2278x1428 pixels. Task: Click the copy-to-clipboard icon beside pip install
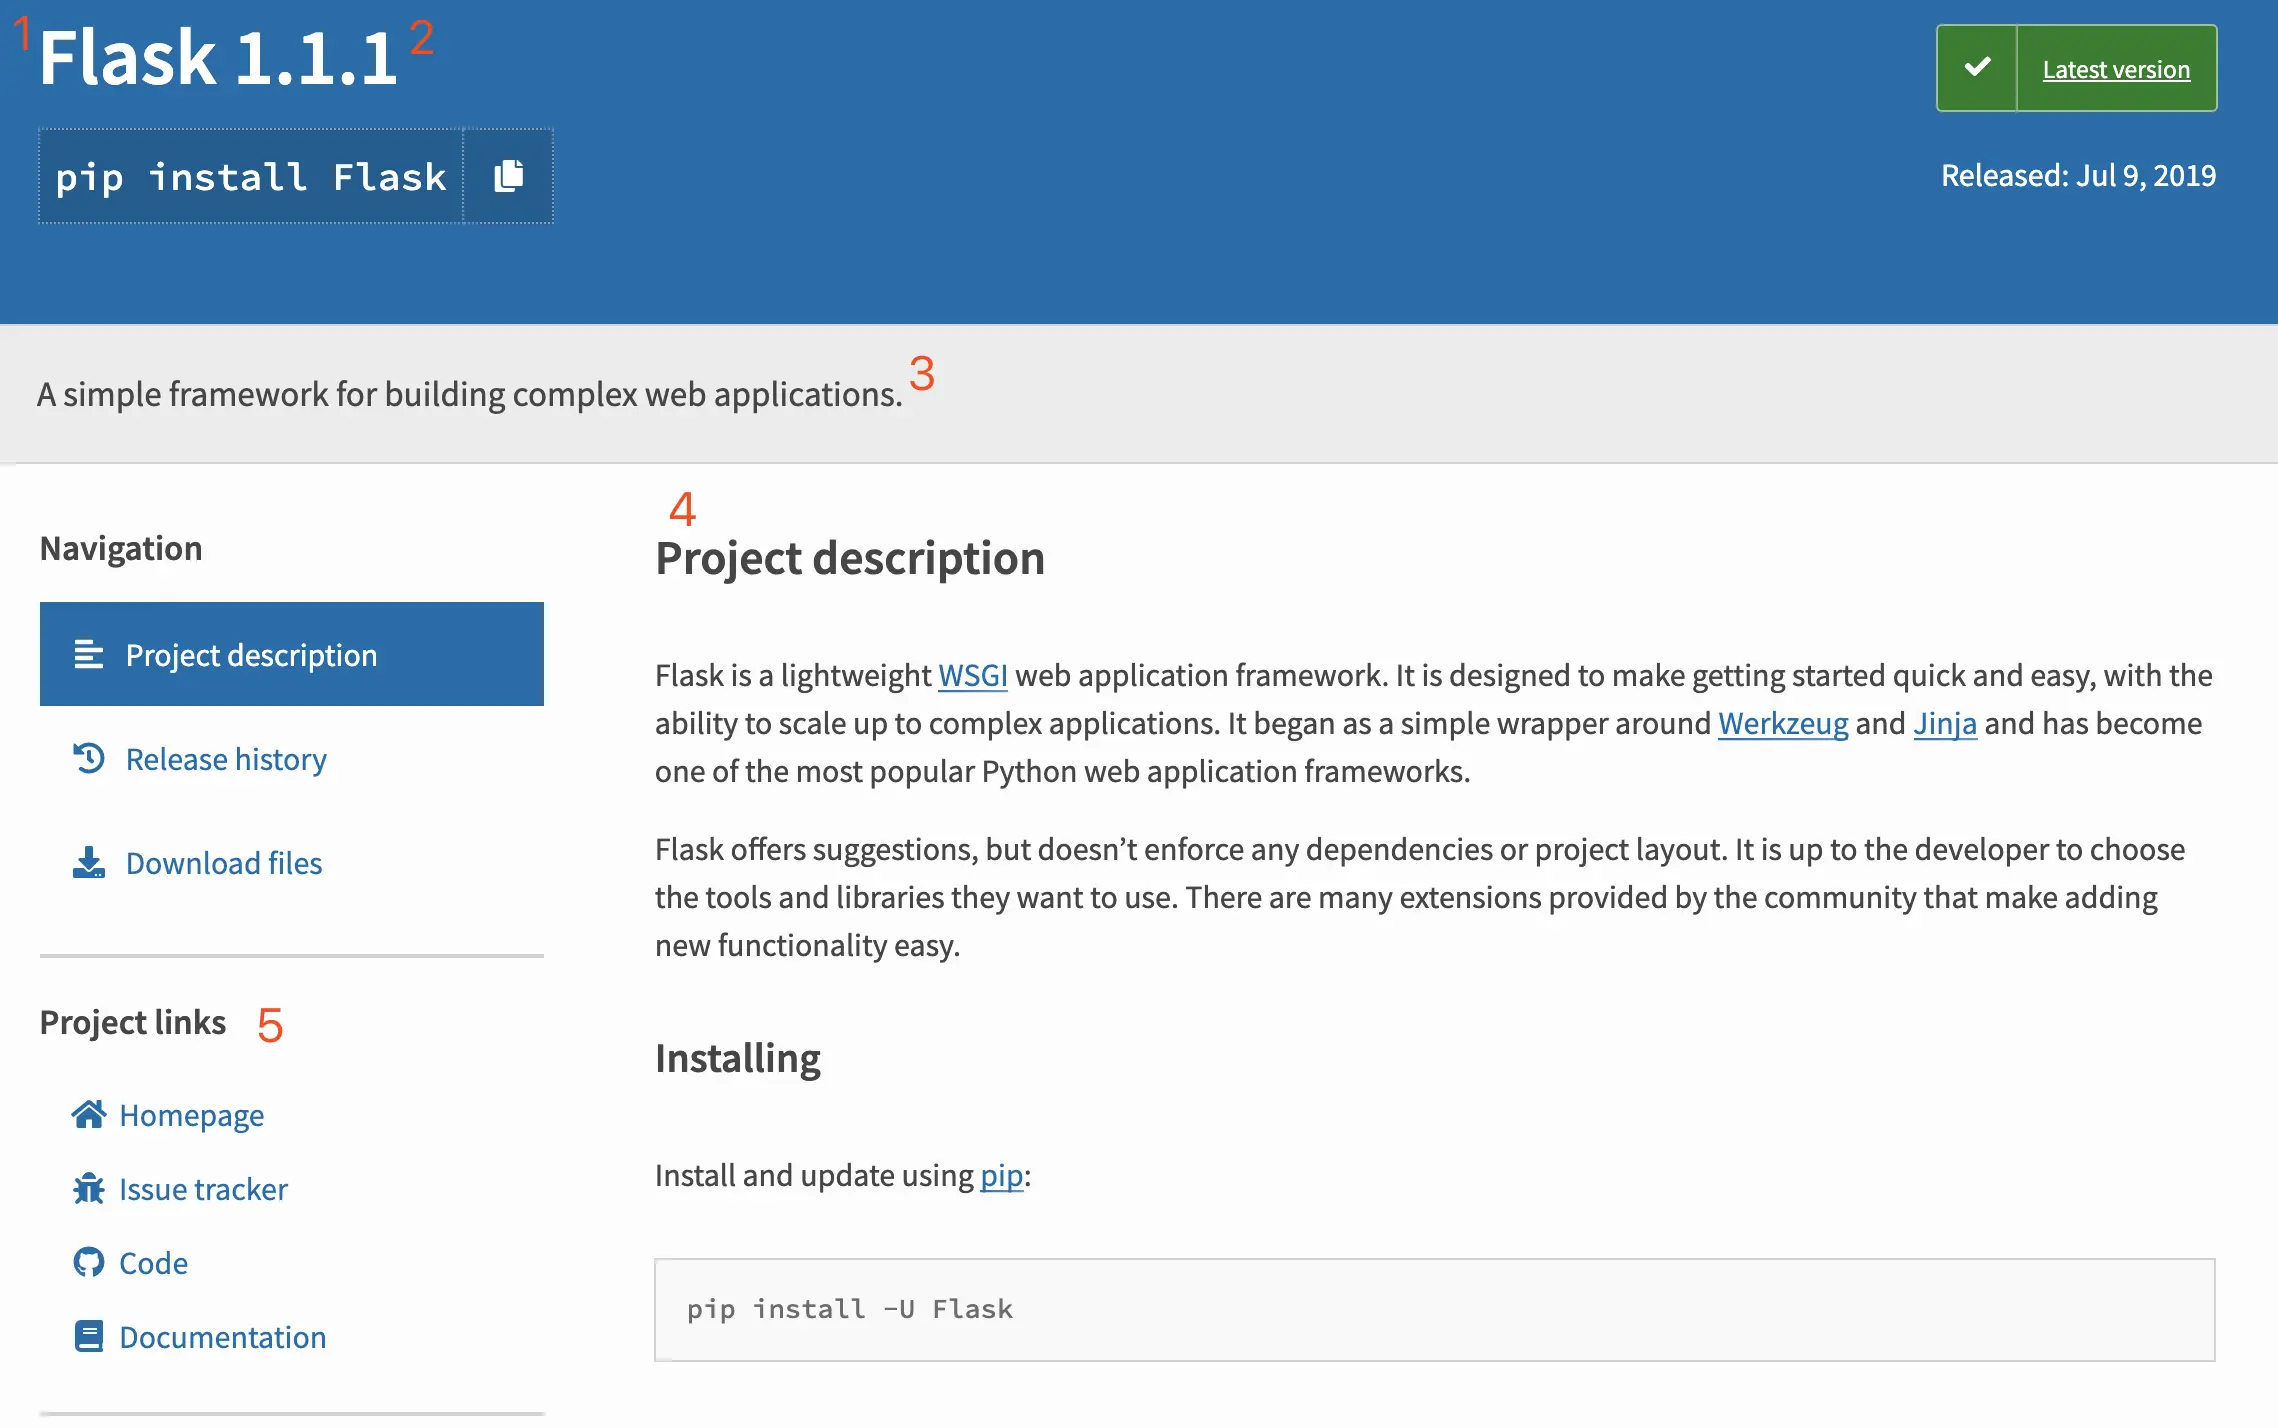pos(508,176)
